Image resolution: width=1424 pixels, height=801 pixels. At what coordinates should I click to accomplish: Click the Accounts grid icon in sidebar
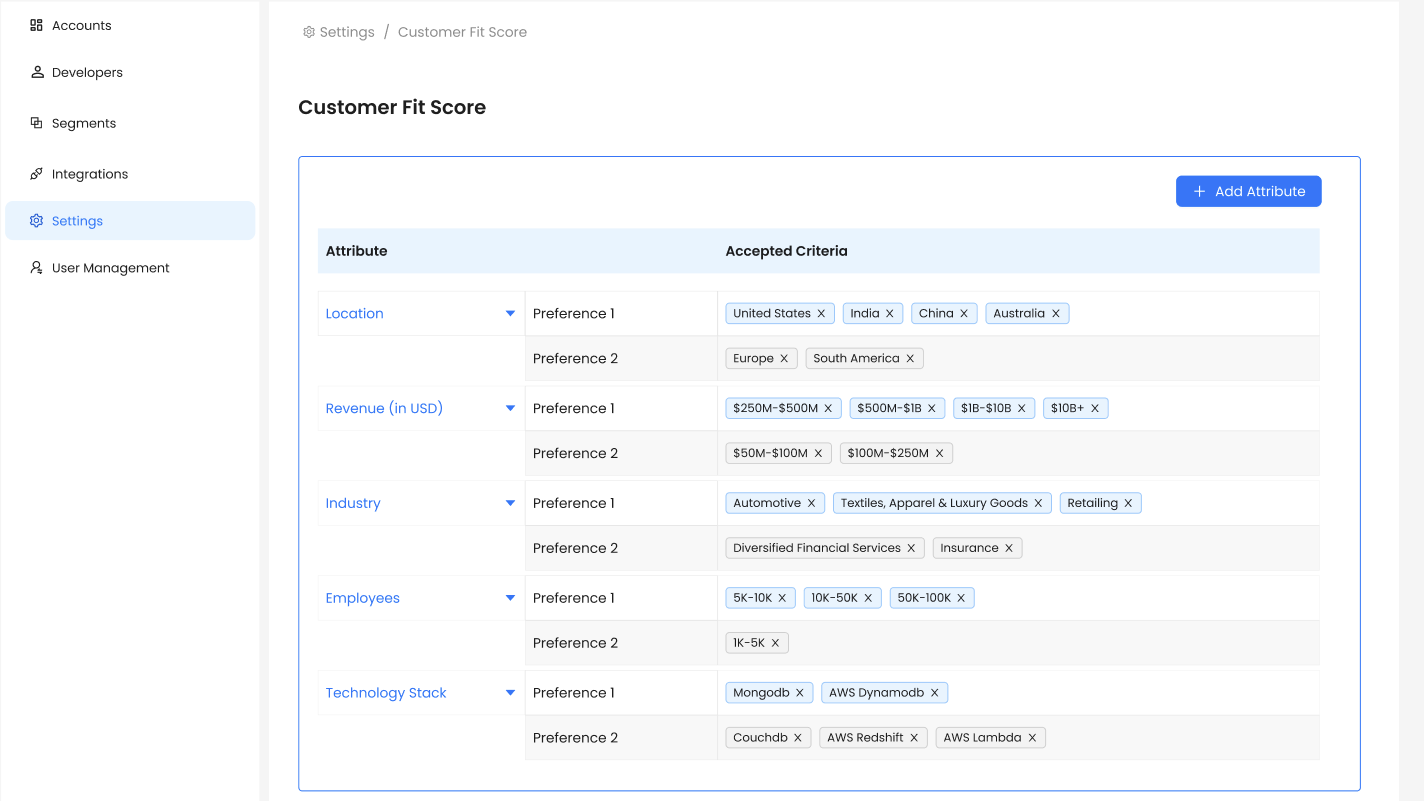click(37, 25)
